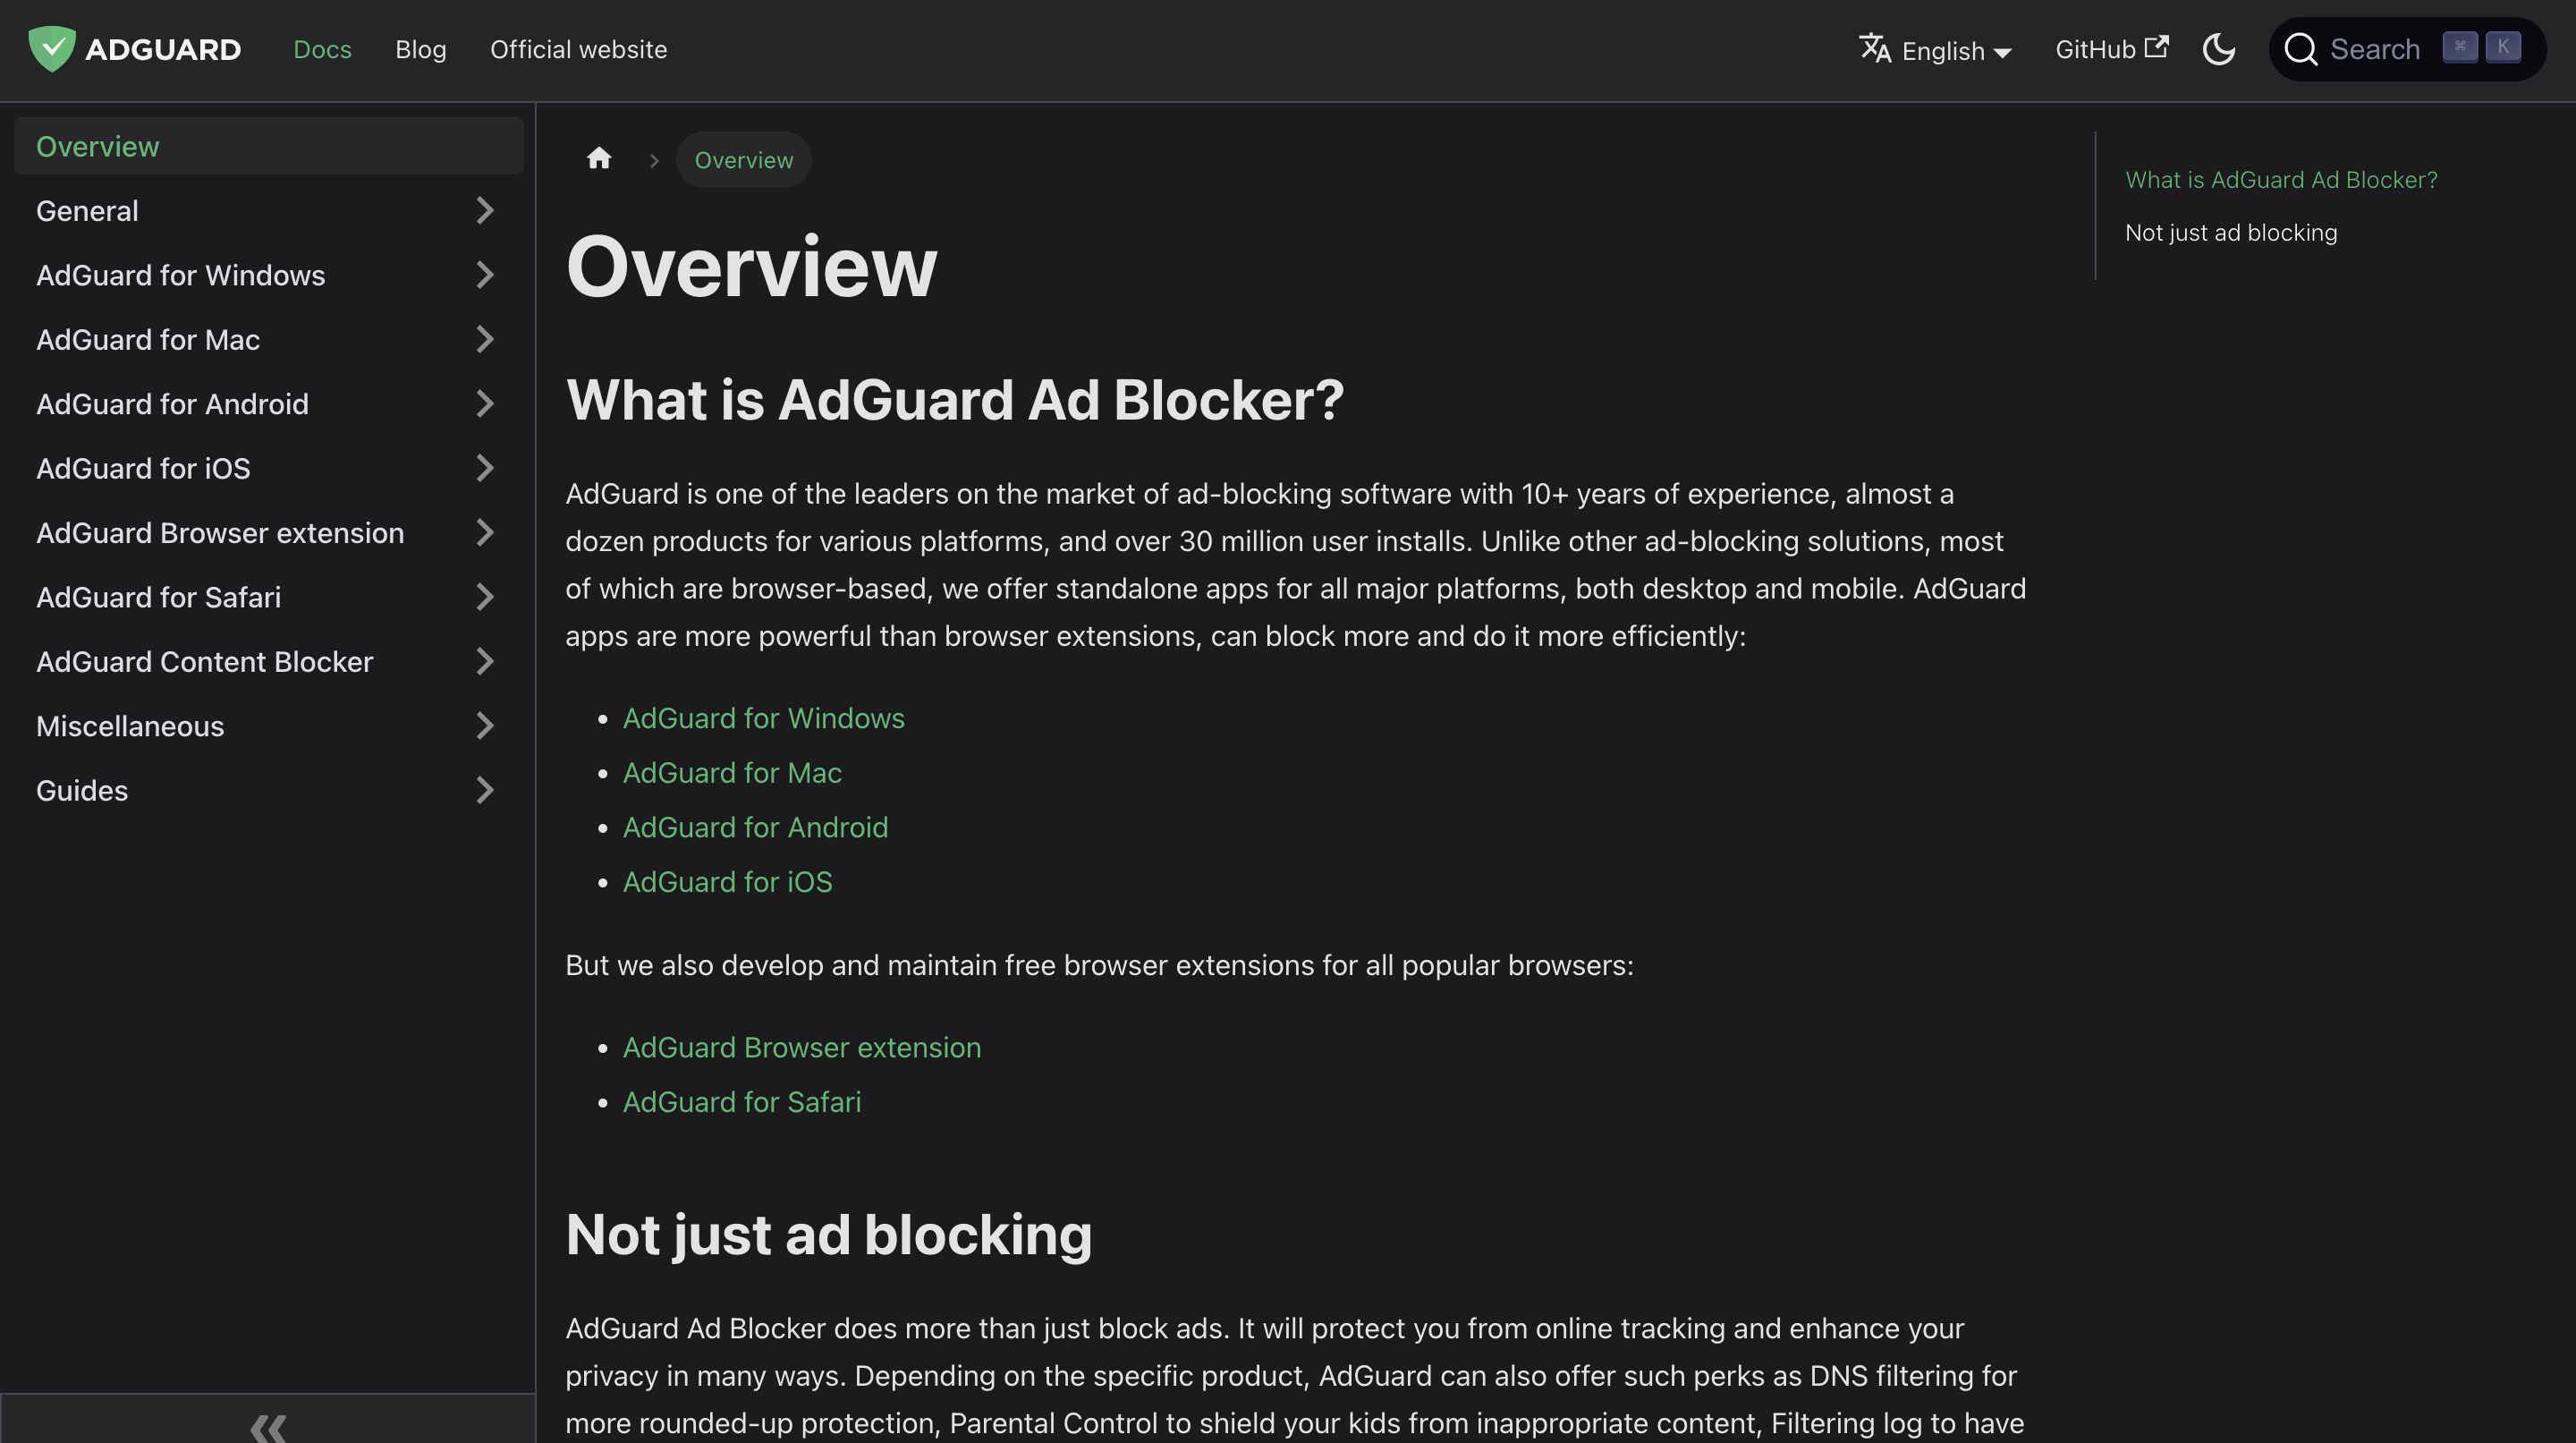The image size is (2576, 1443).
Task: Expand AdGuard Content Blocker sidebar chevron
Action: point(485,661)
